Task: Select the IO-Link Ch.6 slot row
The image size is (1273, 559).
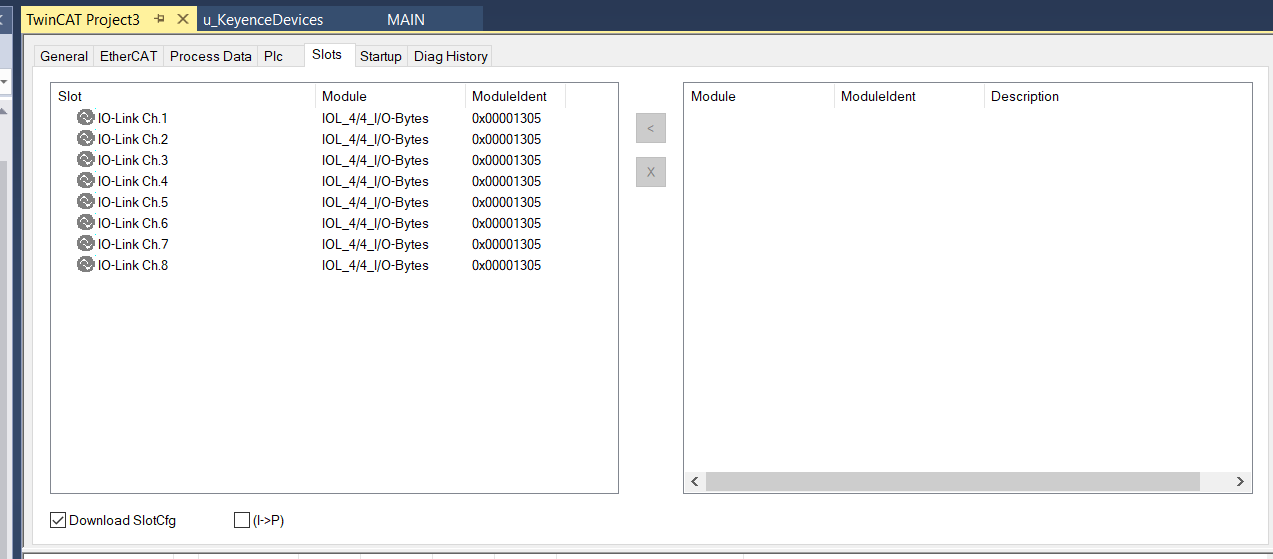Action: click(x=310, y=223)
